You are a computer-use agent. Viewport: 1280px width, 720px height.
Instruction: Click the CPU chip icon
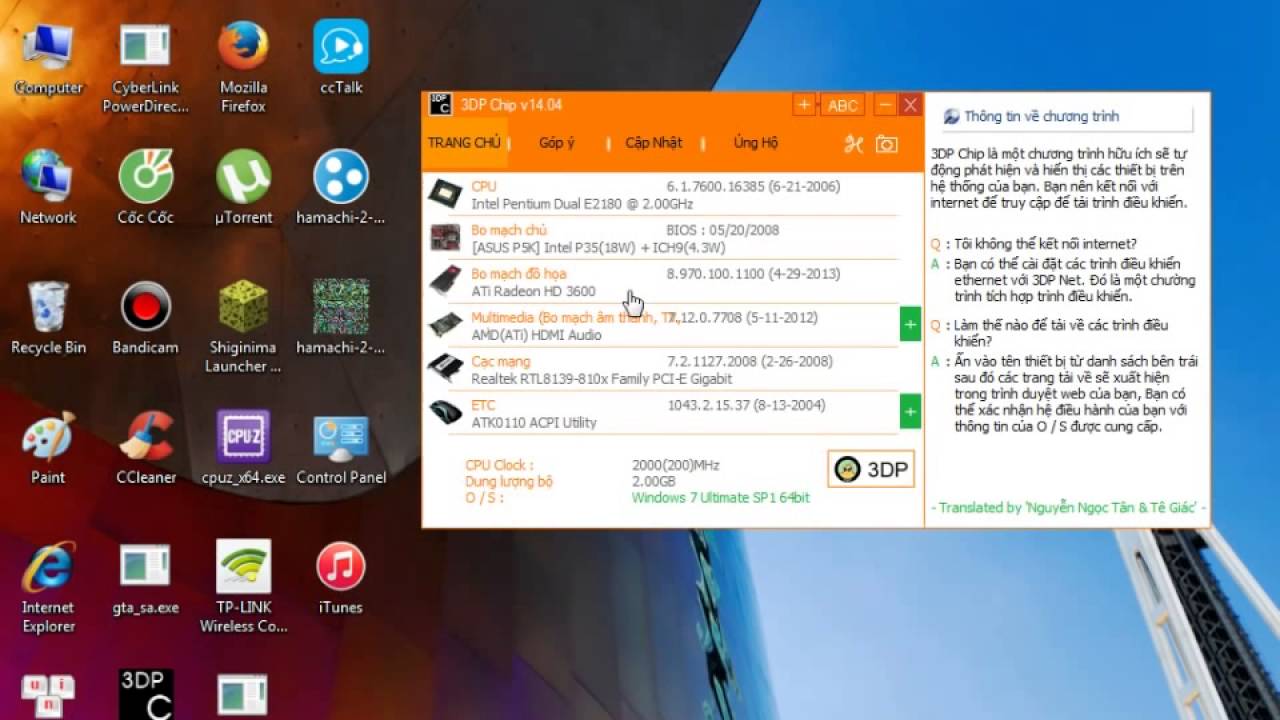[445, 194]
